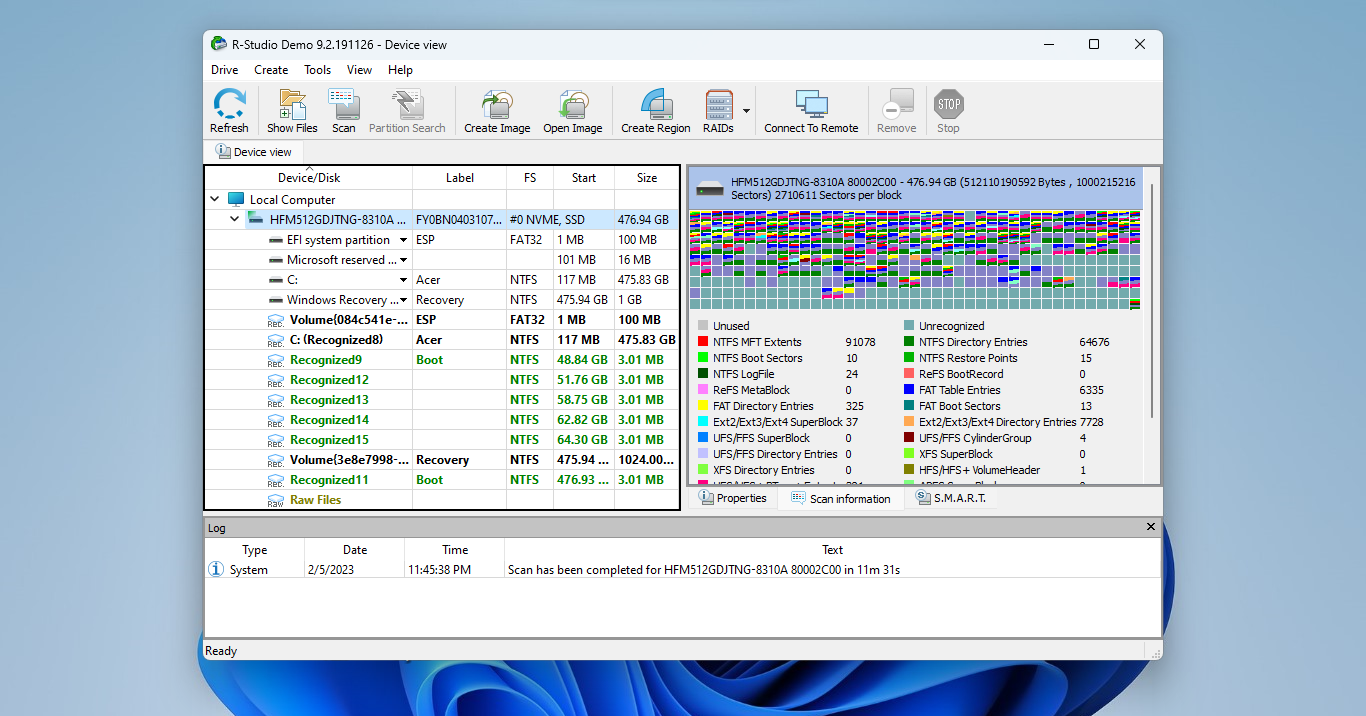Viewport: 1366px width, 716px height.
Task: Open Microsoft reserved partition dropdown arrow
Action: (404, 260)
